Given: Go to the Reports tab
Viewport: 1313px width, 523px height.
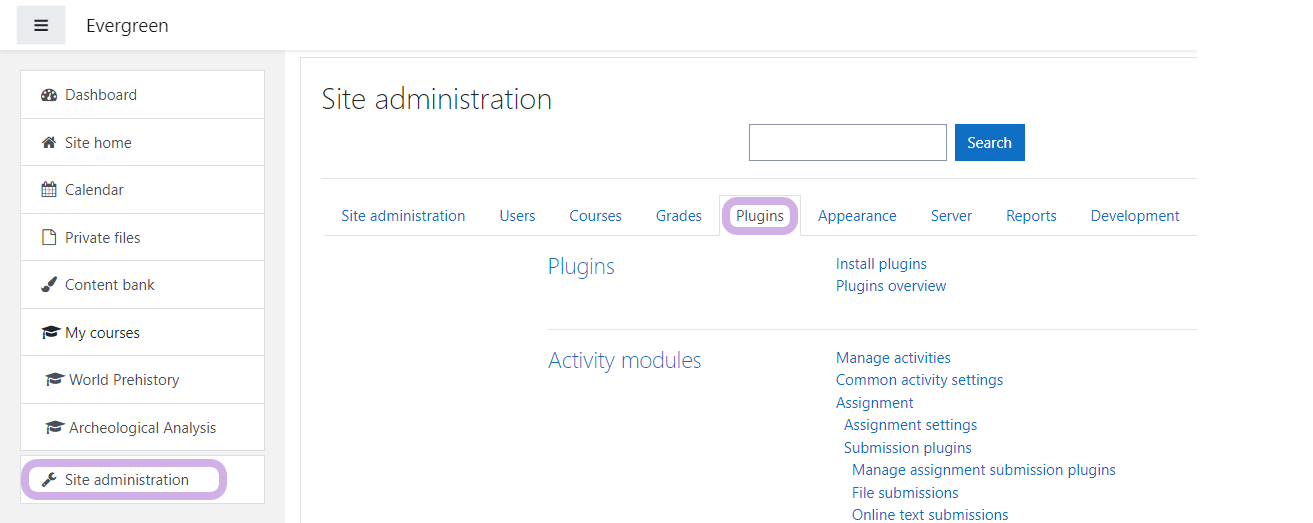Looking at the screenshot, I should (1031, 216).
